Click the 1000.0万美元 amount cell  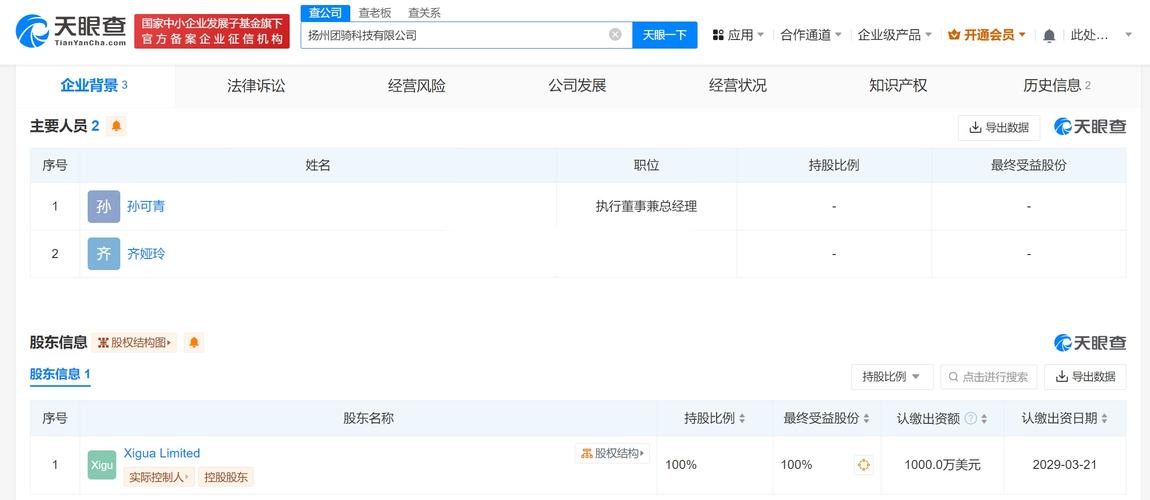(942, 465)
